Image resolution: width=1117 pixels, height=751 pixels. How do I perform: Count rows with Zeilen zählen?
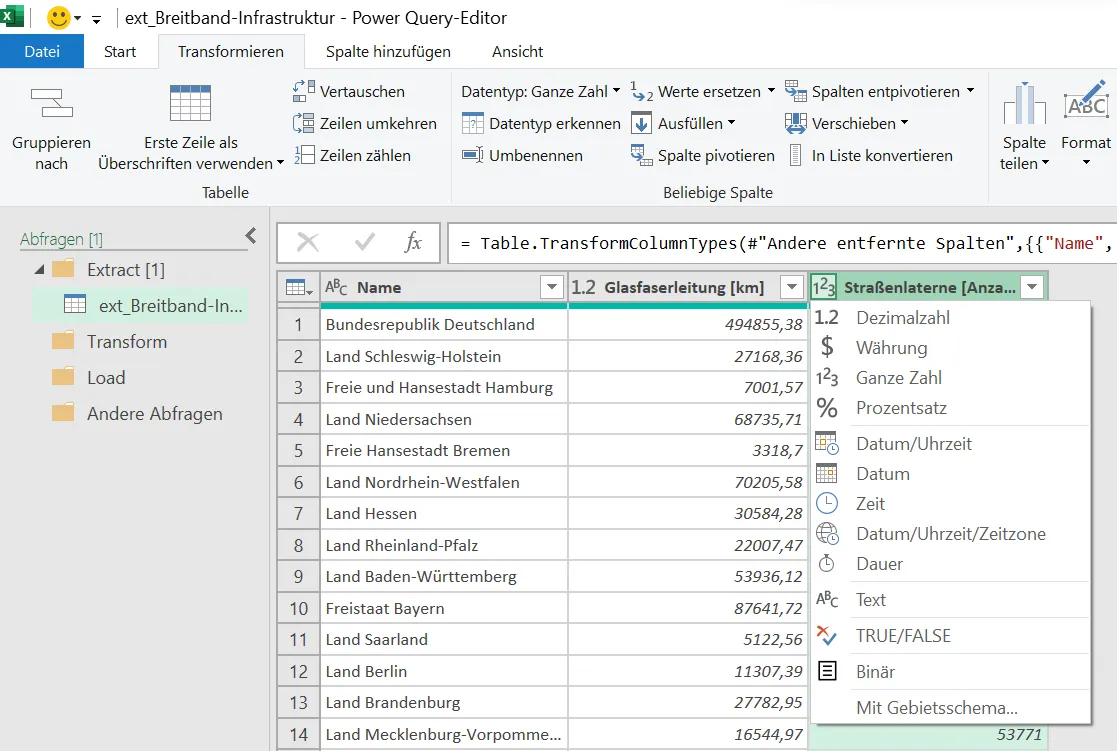pos(352,155)
